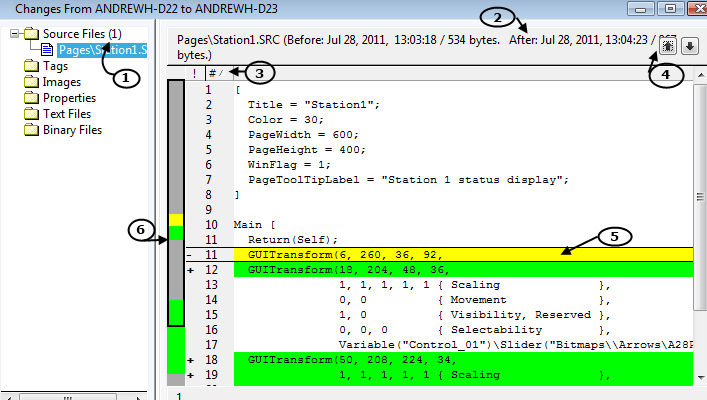Click the Source Files folder icon
The height and width of the screenshot is (400, 707).
tap(30, 35)
